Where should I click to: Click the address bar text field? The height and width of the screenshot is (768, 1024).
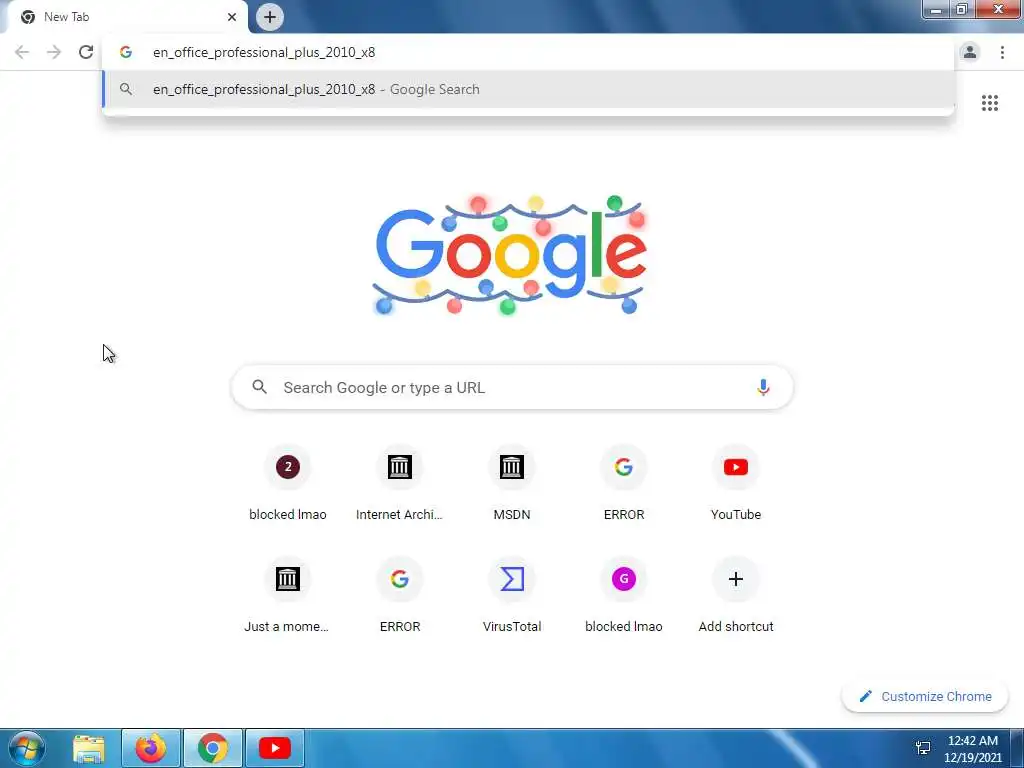click(529, 52)
